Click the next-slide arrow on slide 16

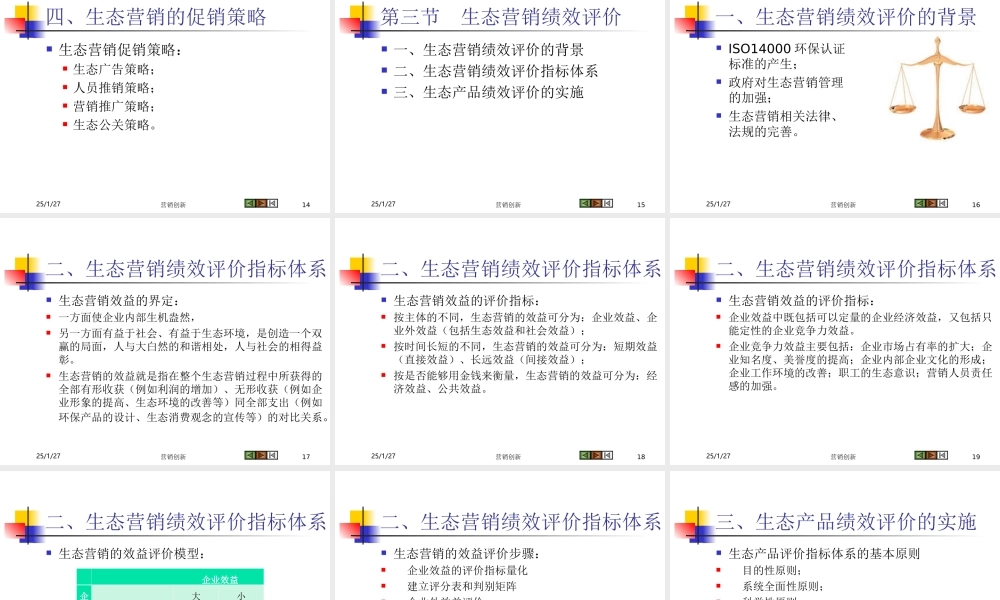[929, 202]
